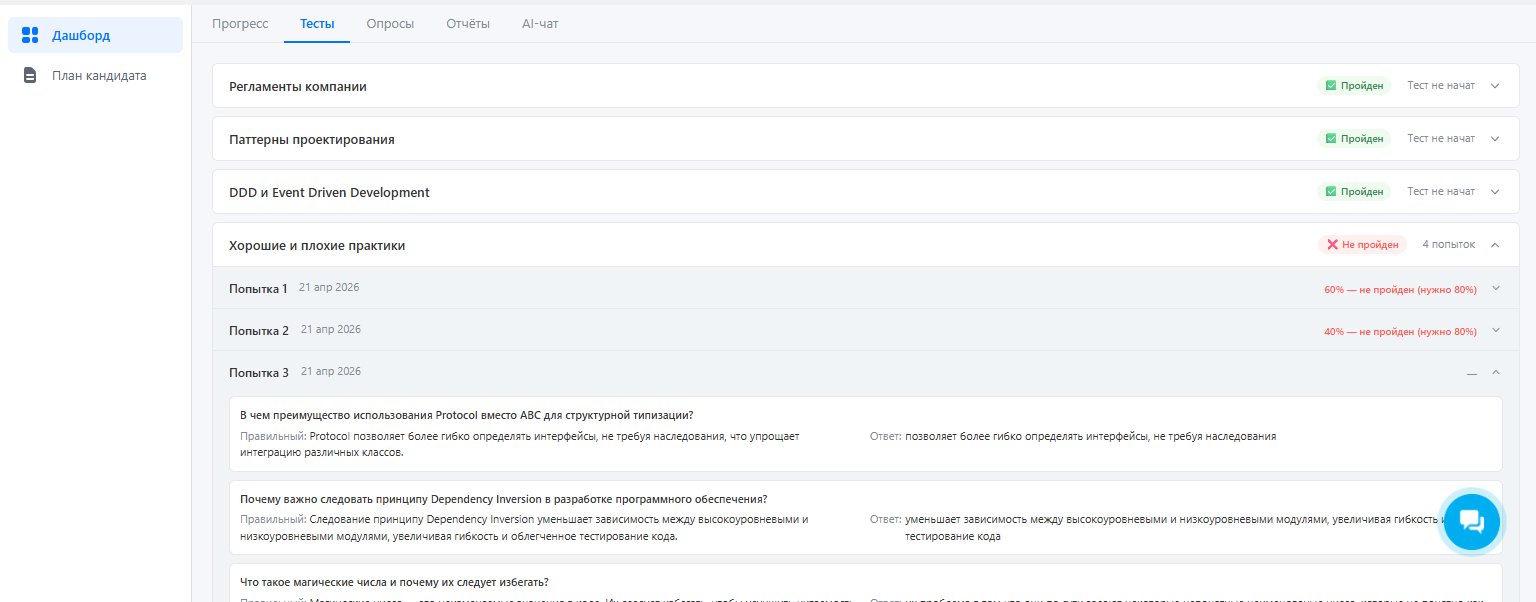This screenshot has height=602, width=1536.
Task: Expand the Регламенты компании test row
Action: [x=1495, y=86]
